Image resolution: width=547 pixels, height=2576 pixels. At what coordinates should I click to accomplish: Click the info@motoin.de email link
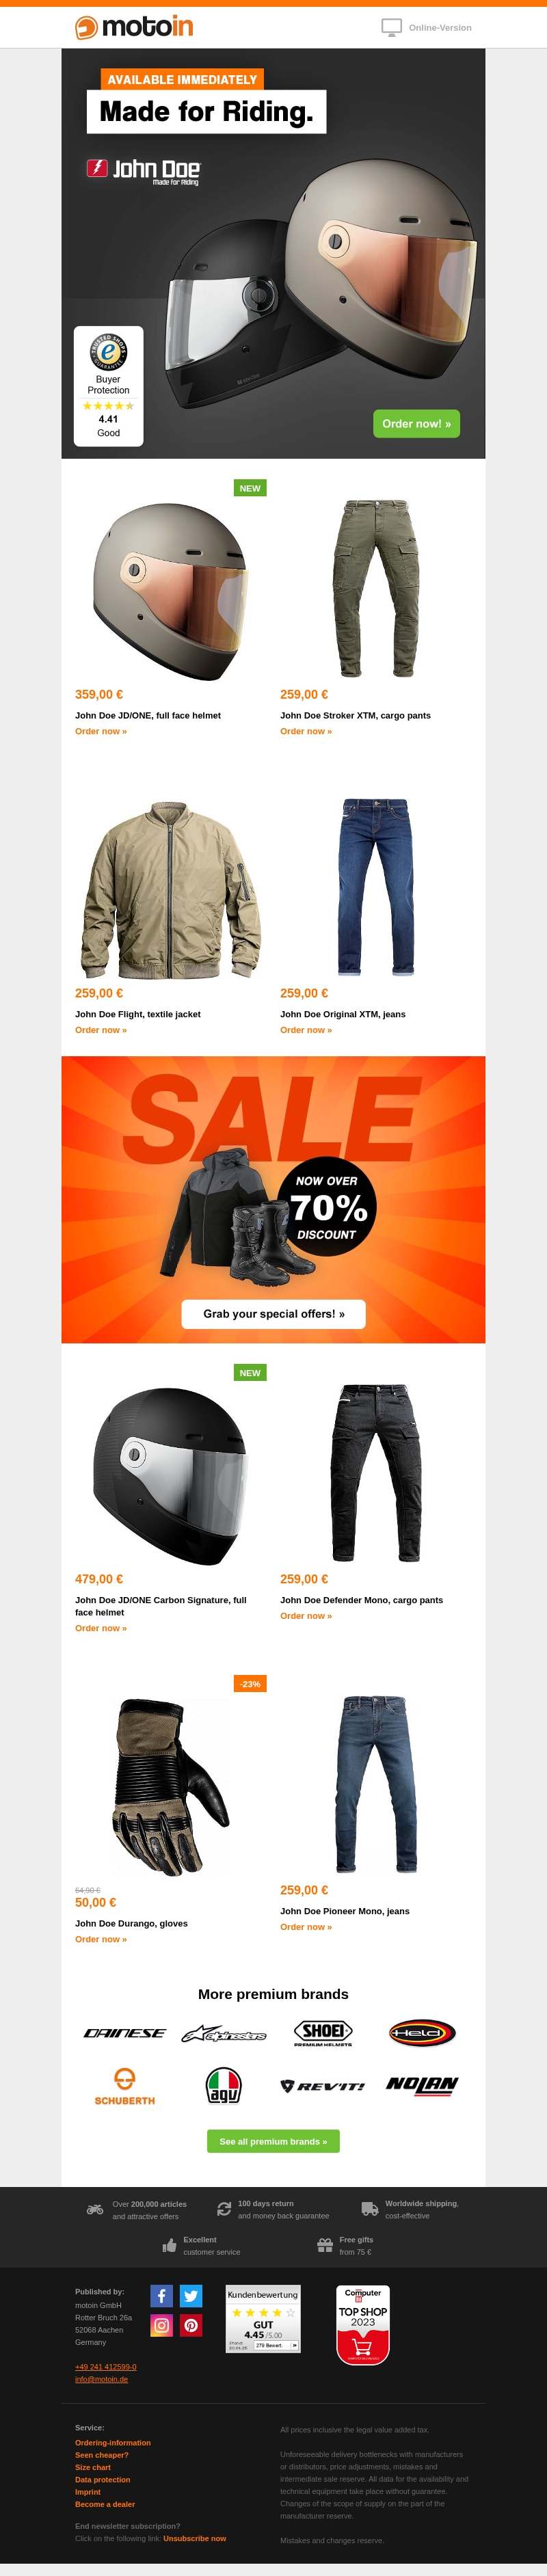101,2379
